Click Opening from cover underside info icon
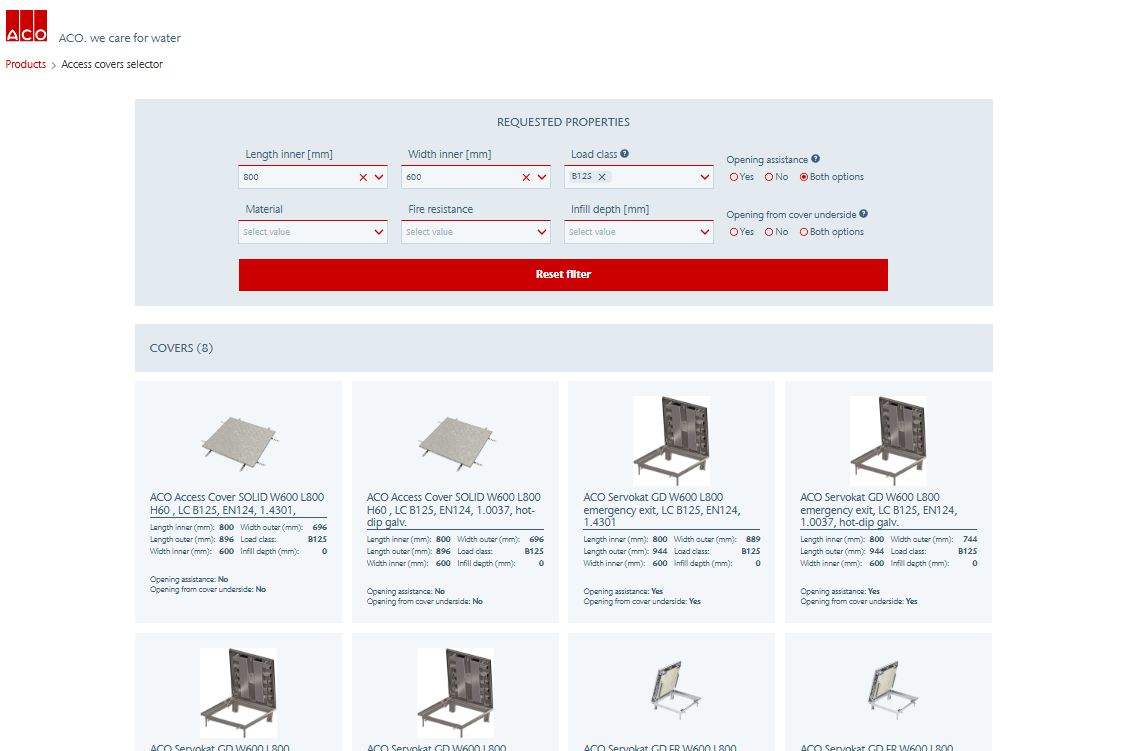This screenshot has height=751, width=1141. [863, 214]
